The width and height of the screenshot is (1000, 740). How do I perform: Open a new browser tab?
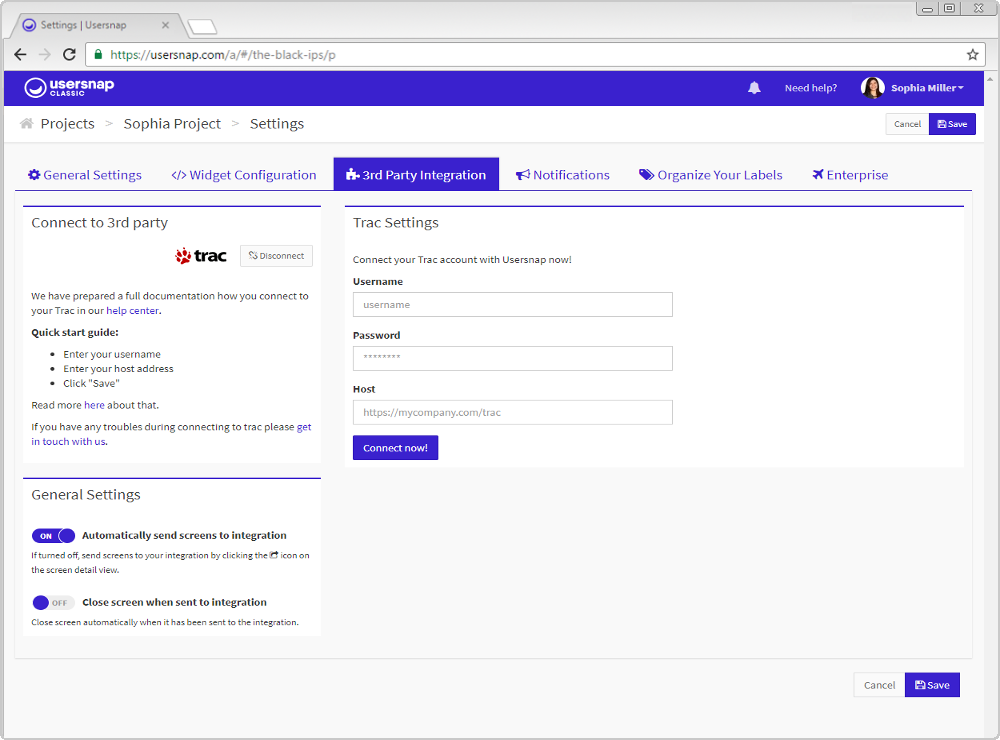pos(203,27)
